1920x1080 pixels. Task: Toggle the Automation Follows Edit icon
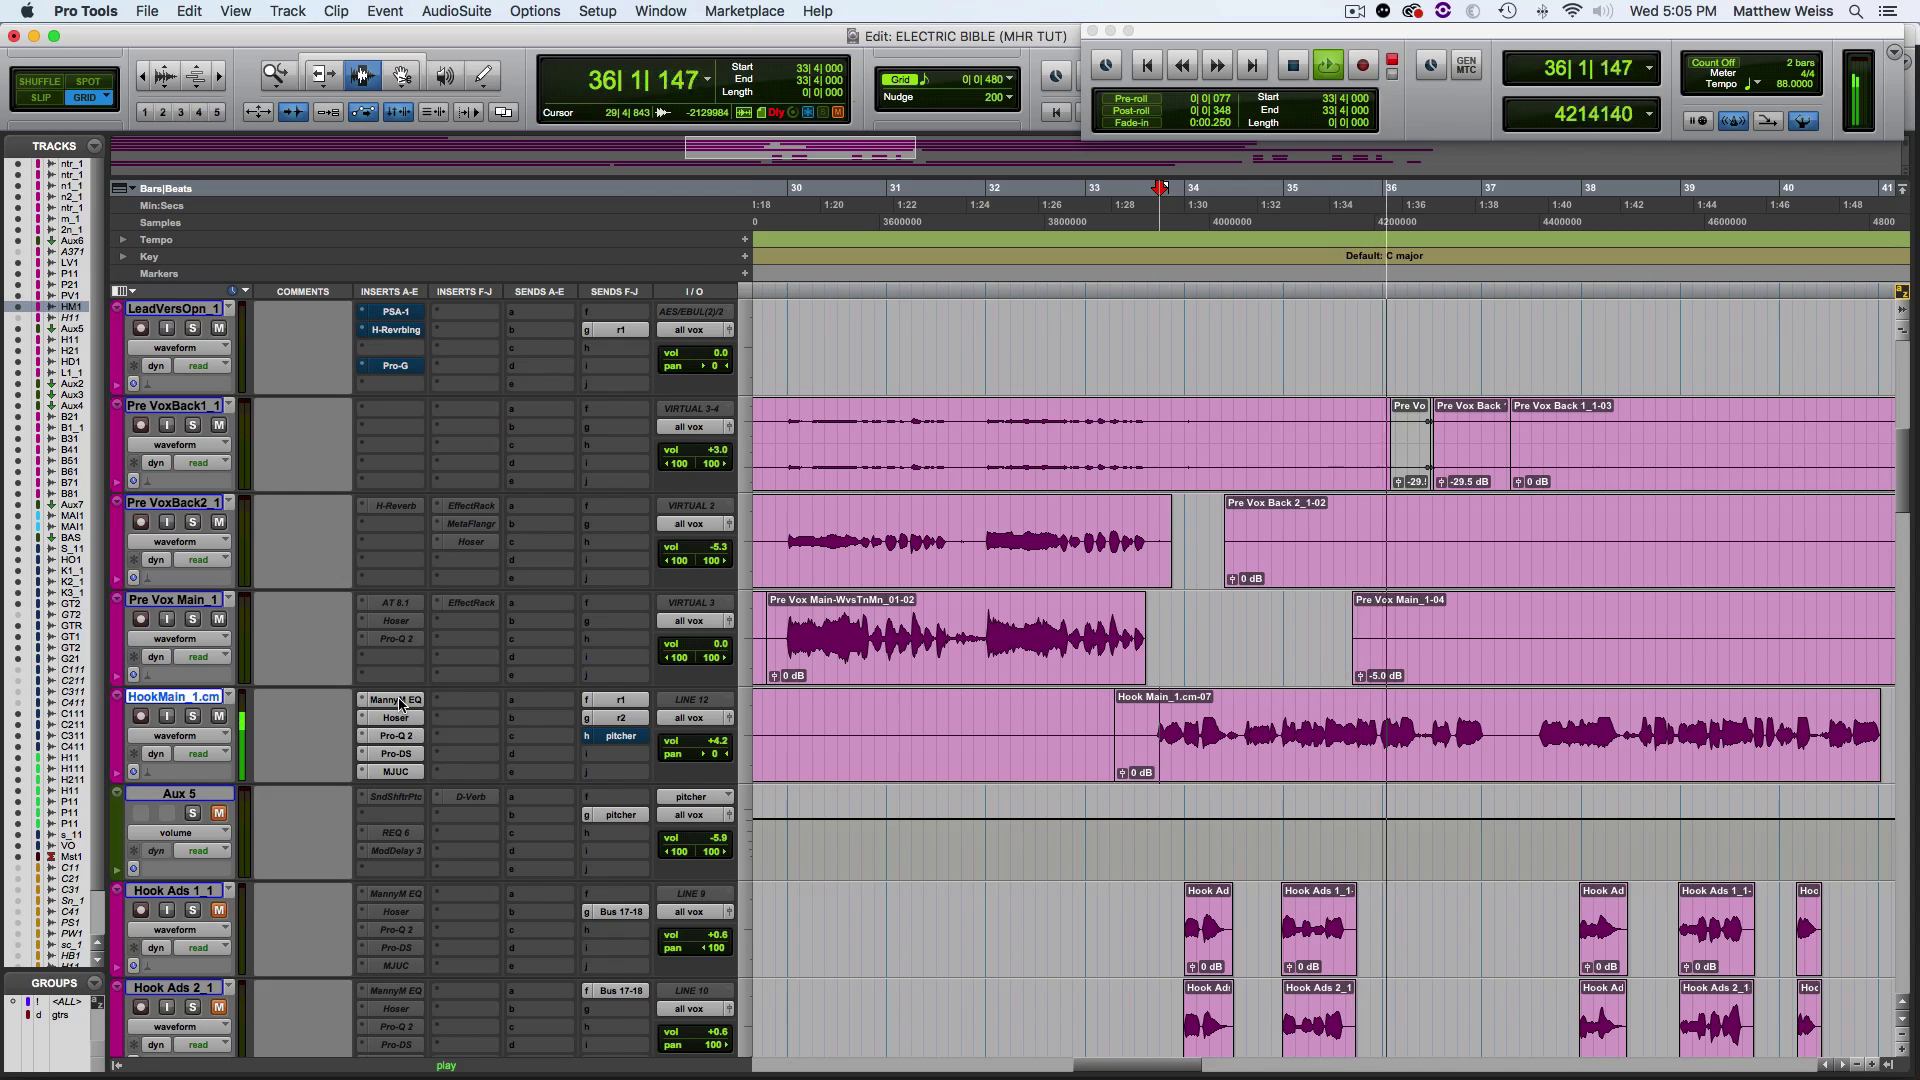point(363,112)
